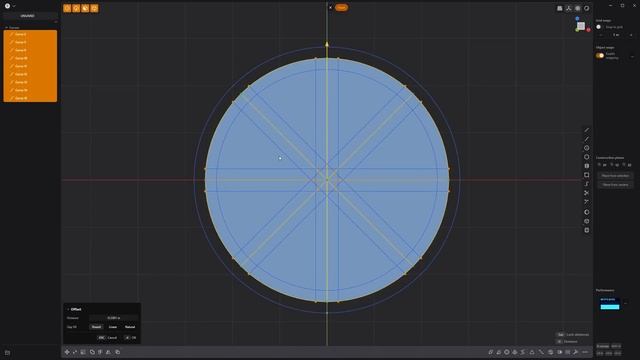Select the Spiral curve tool

(x=587, y=184)
